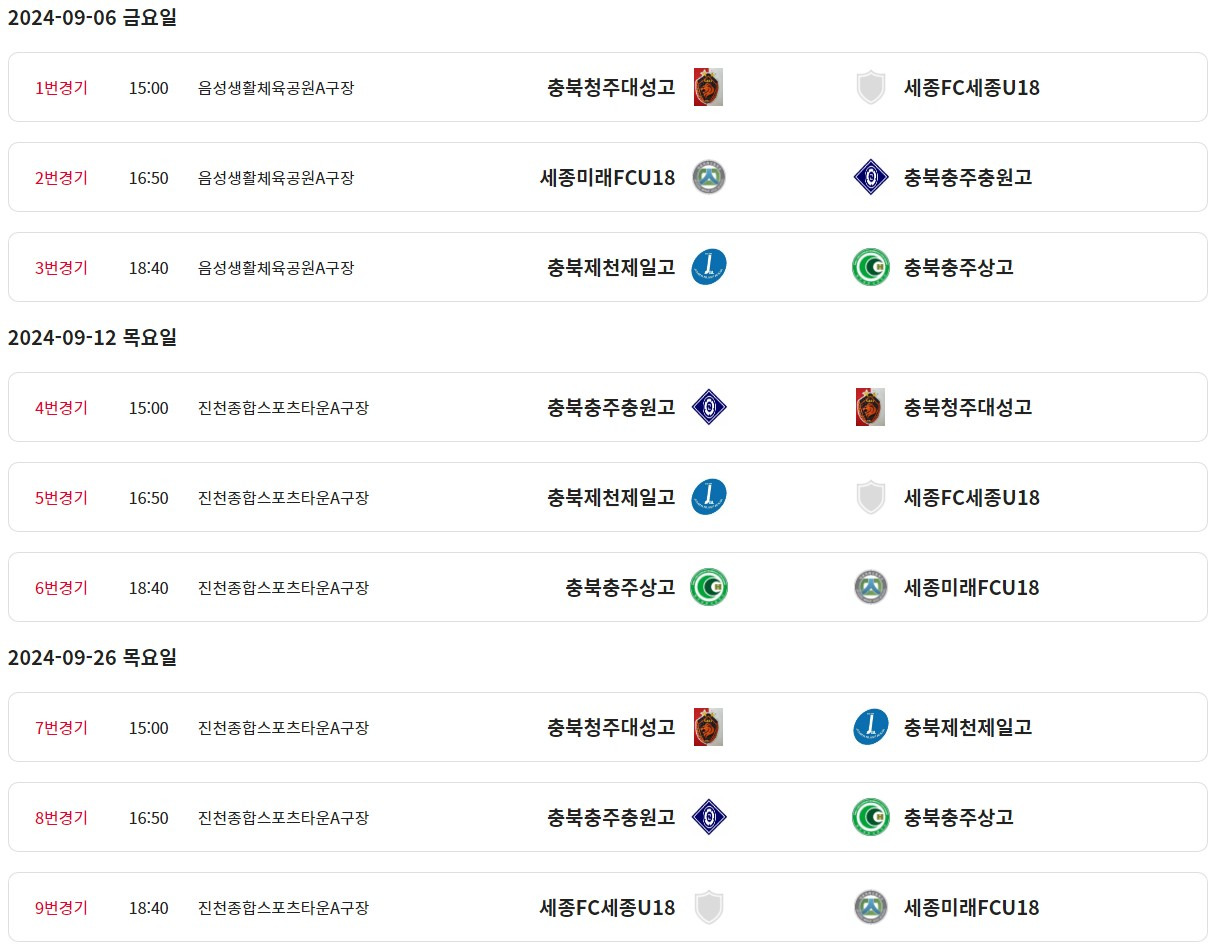Select team name 세종FC세종U18 in match 1
Image resolution: width=1217 pixels, height=946 pixels.
(972, 87)
